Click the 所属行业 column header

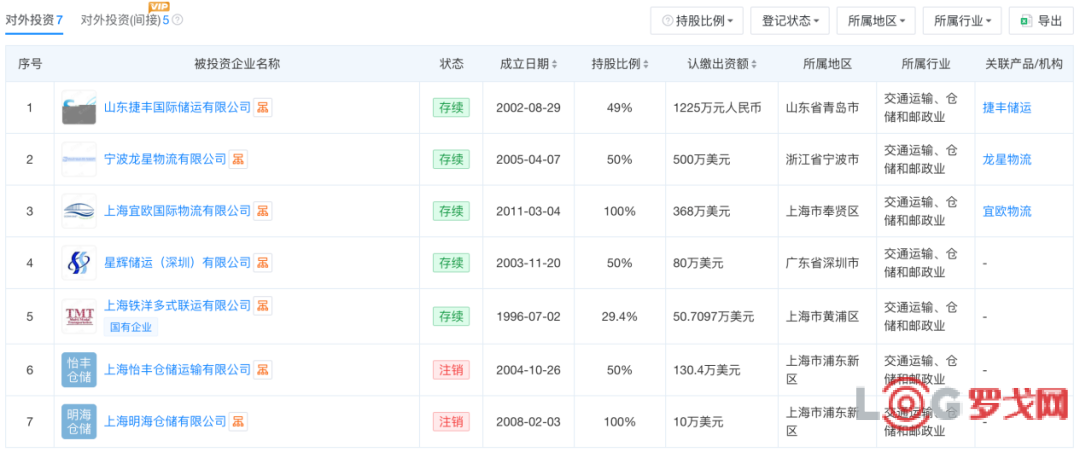click(926, 64)
